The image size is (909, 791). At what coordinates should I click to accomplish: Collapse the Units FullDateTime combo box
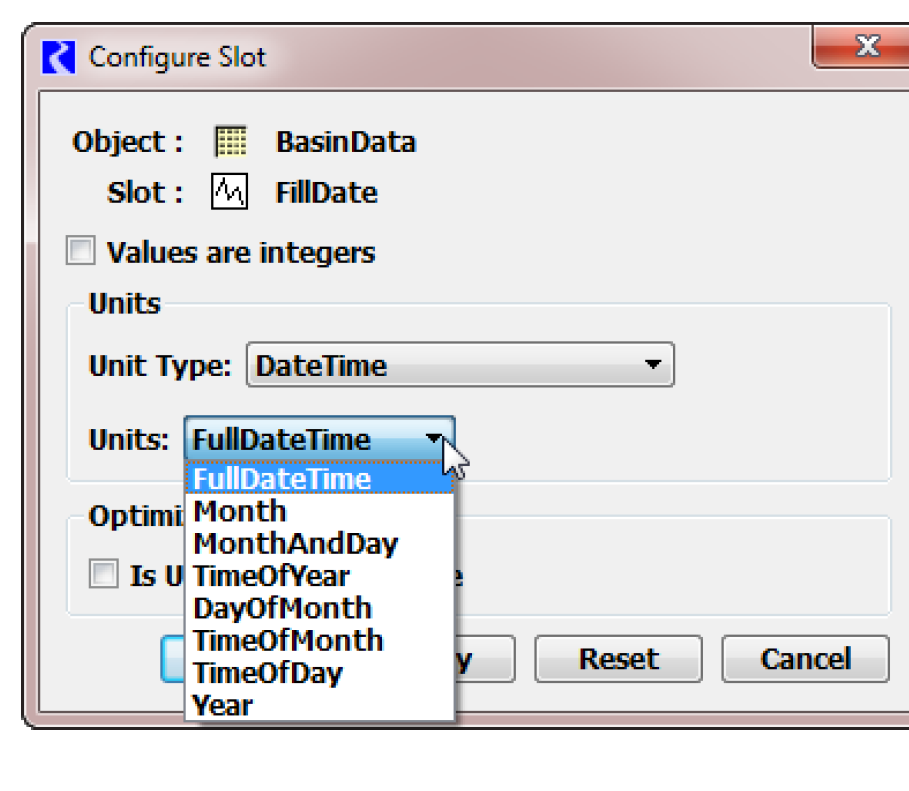[x=319, y=439]
